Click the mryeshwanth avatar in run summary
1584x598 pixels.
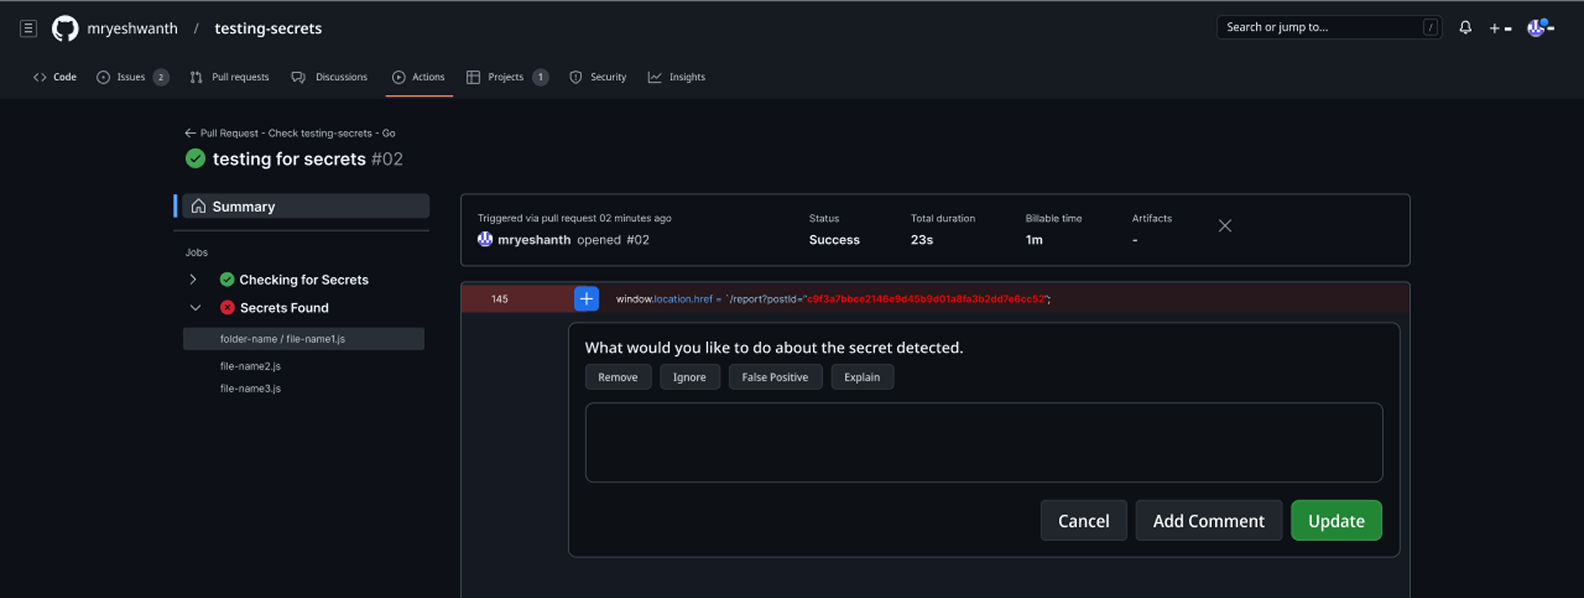coord(485,239)
